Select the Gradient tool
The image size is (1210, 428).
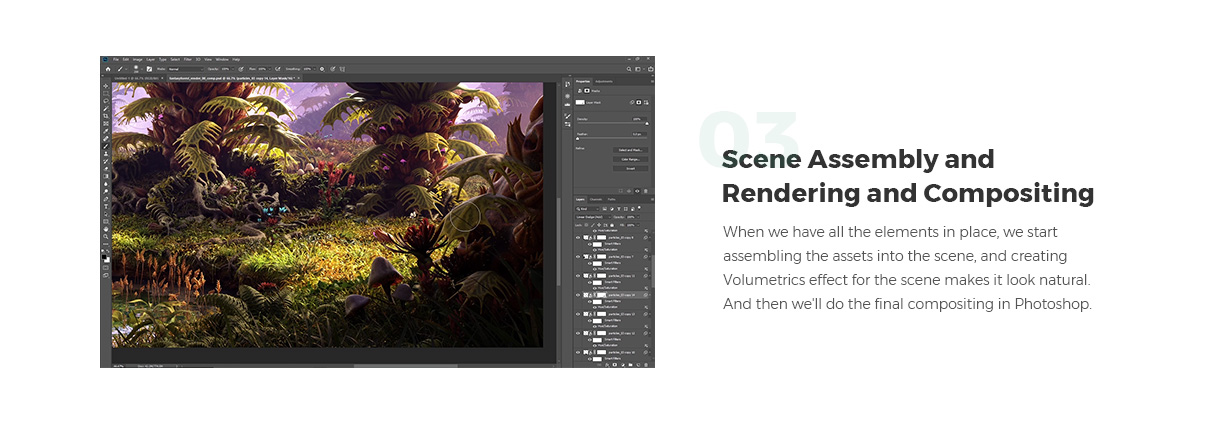[x=106, y=176]
